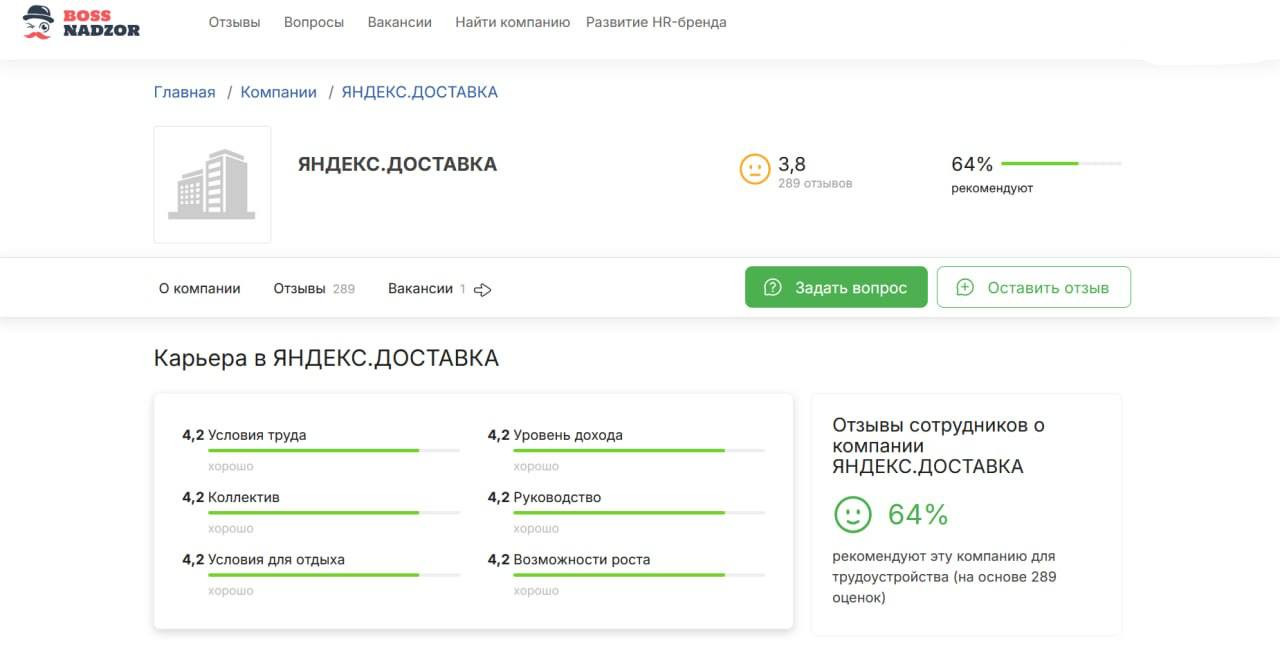Click Отзывы сотрудников о компании heading
The height and width of the screenshot is (648, 1280).
(939, 446)
